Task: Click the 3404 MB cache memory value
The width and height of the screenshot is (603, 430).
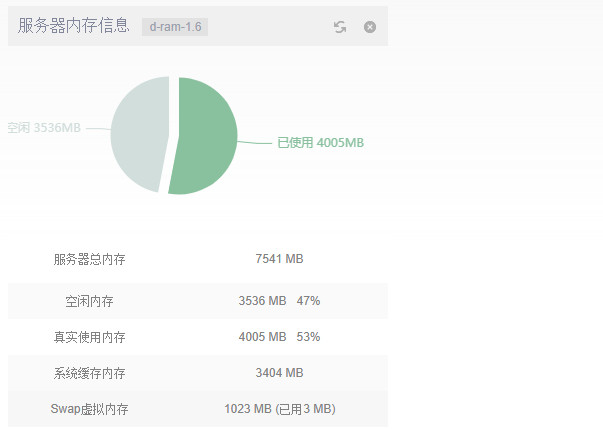Action: (x=279, y=373)
